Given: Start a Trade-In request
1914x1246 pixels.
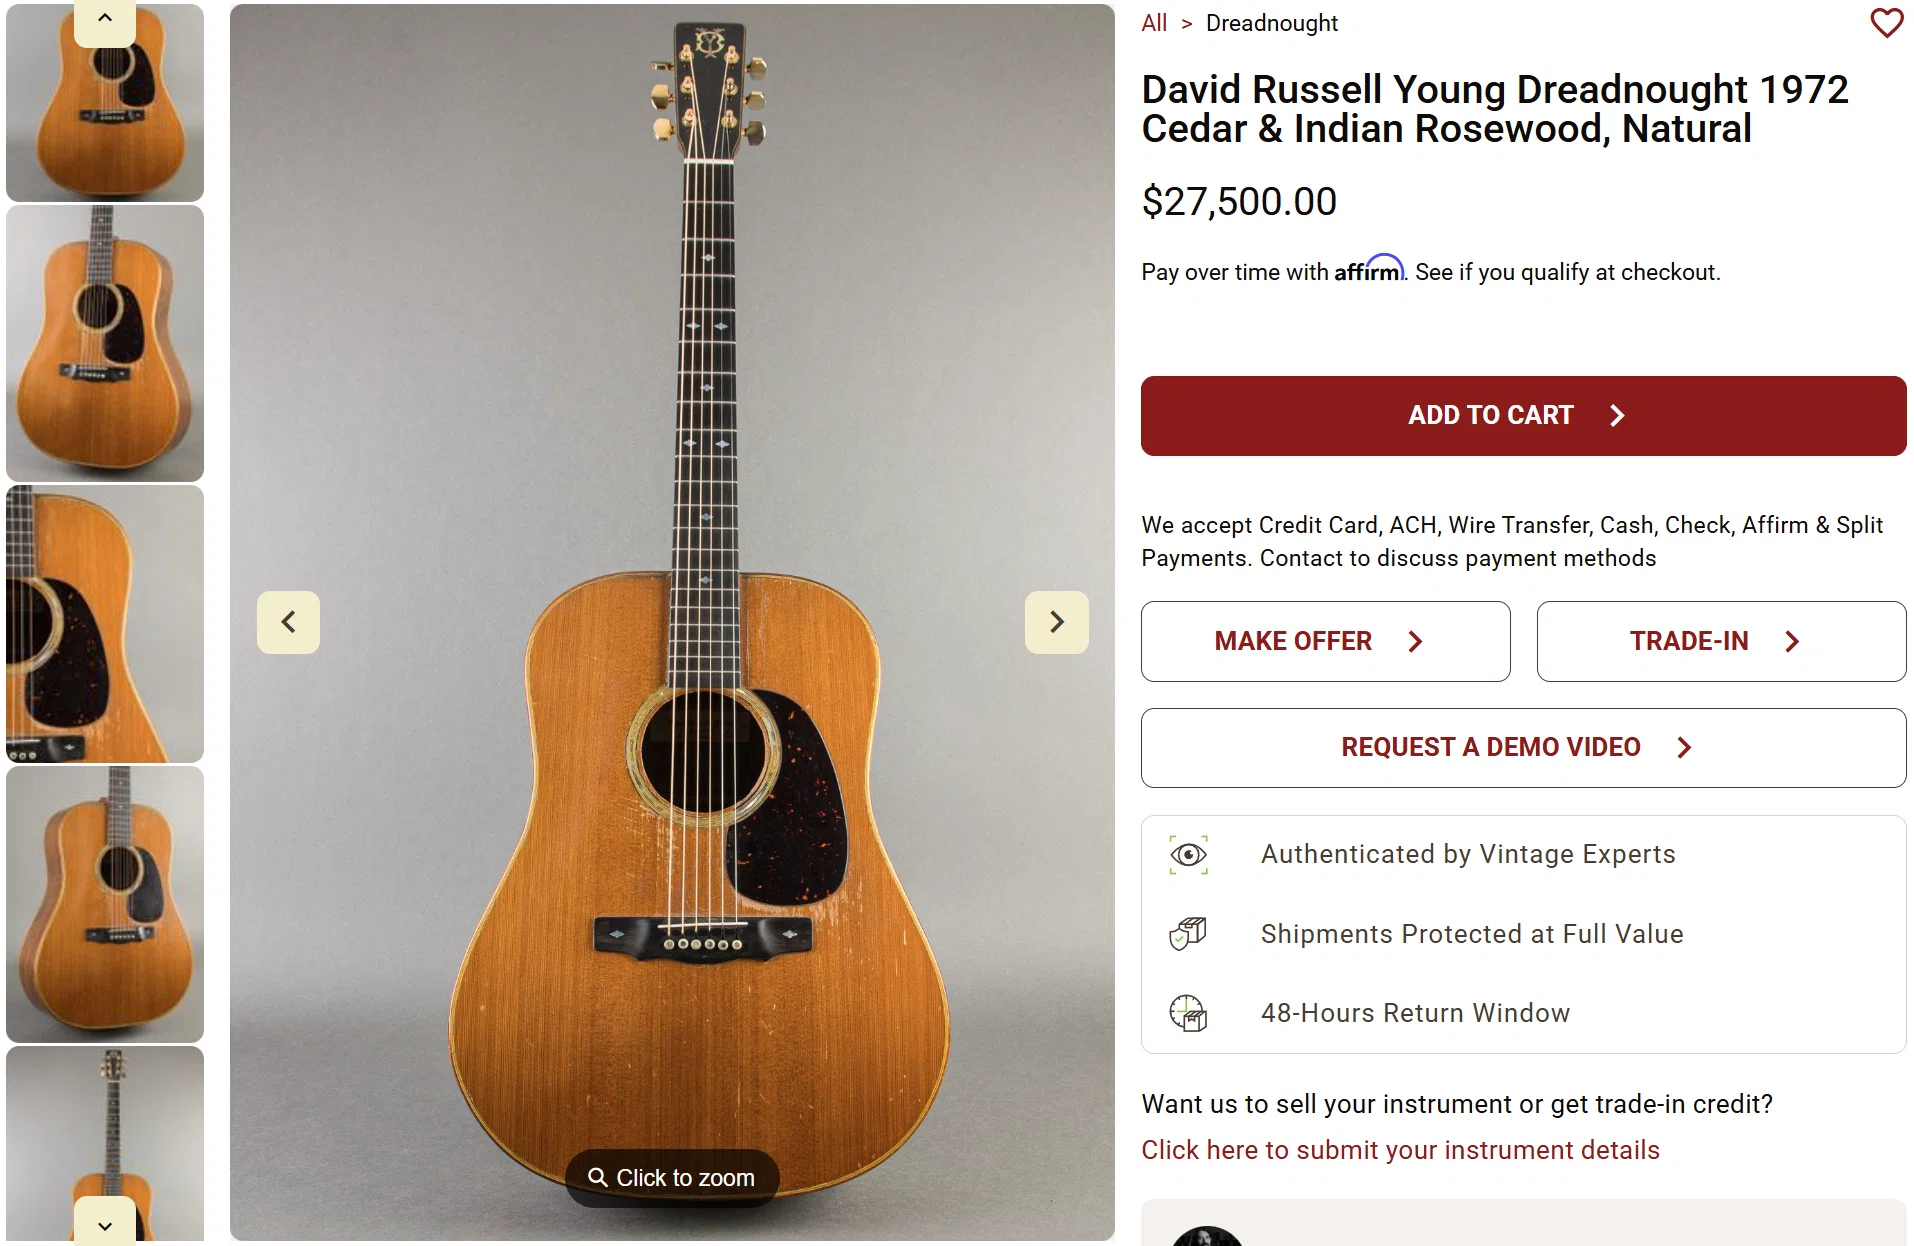Looking at the screenshot, I should click(x=1721, y=642).
